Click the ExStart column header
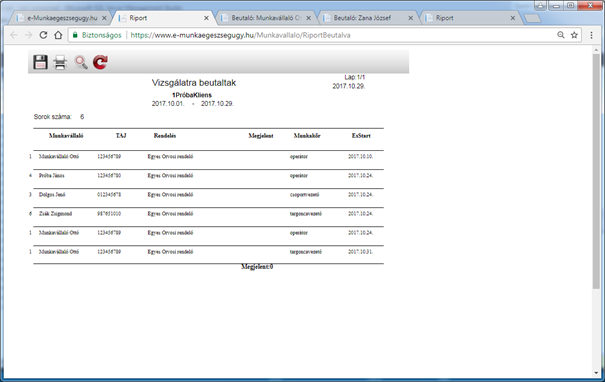Viewport: 605px width, 382px height. pos(361,136)
